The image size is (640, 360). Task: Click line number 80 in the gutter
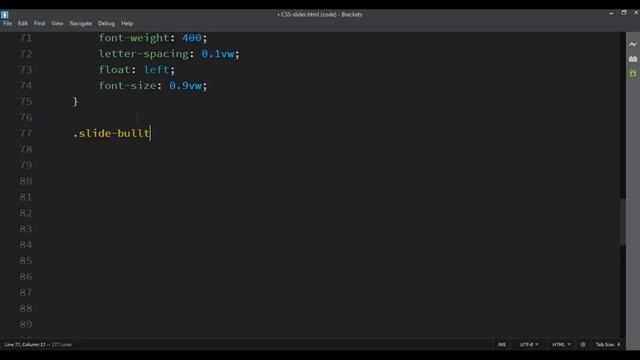(x=26, y=181)
